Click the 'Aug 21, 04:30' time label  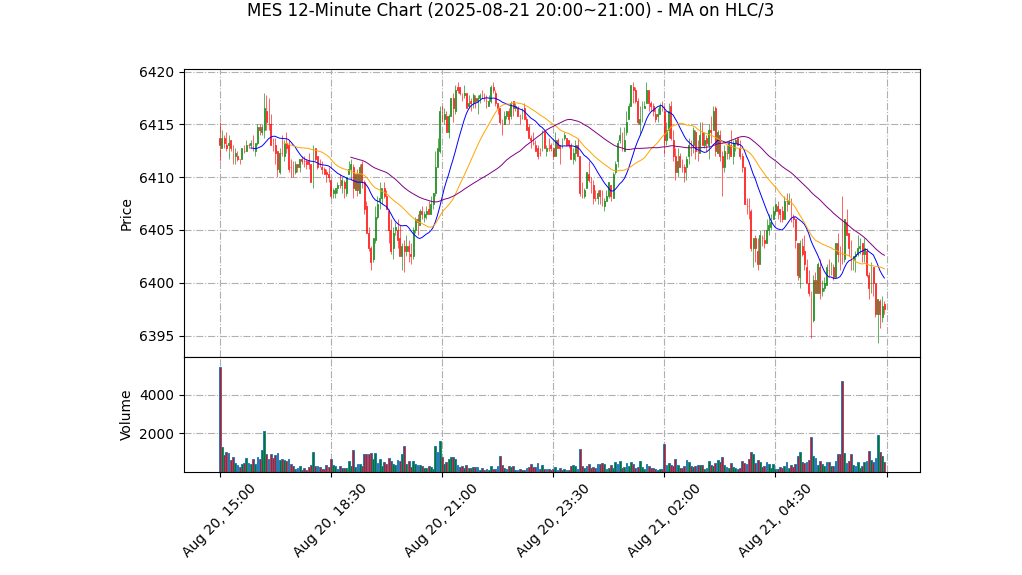coord(775,521)
